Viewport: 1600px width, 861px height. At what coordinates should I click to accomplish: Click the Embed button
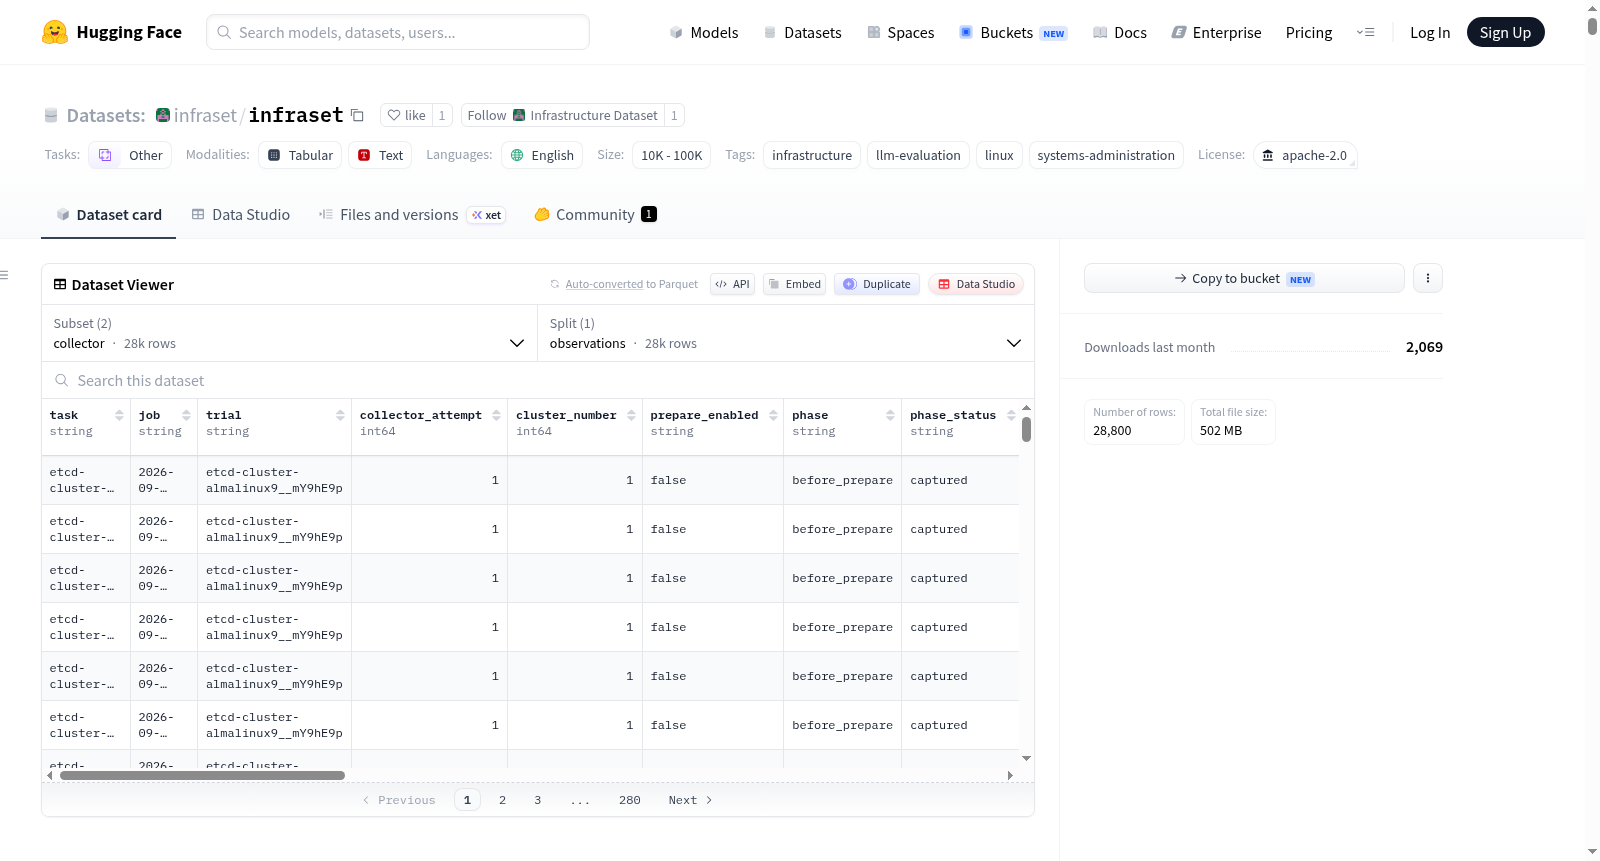(795, 284)
